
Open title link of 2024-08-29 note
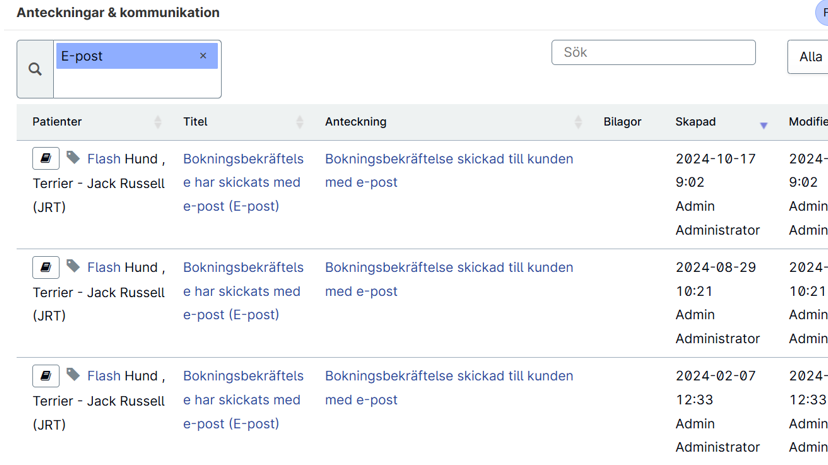tap(243, 291)
